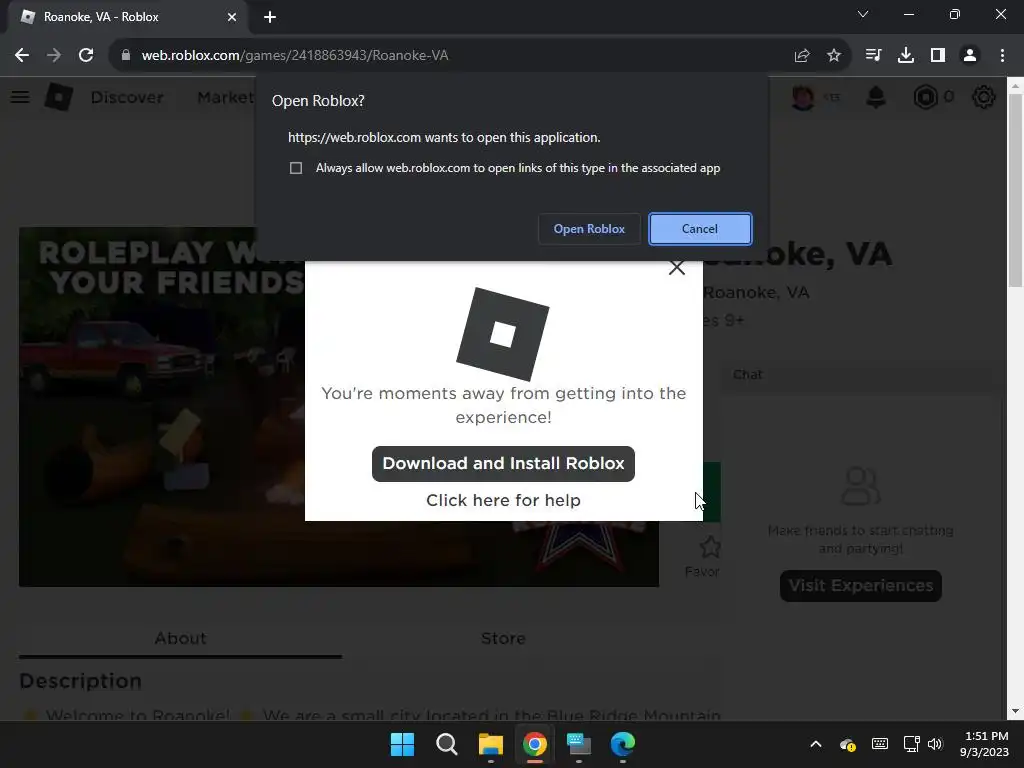Click the web.roblox.com address bar
1024x768 pixels.
point(457,56)
